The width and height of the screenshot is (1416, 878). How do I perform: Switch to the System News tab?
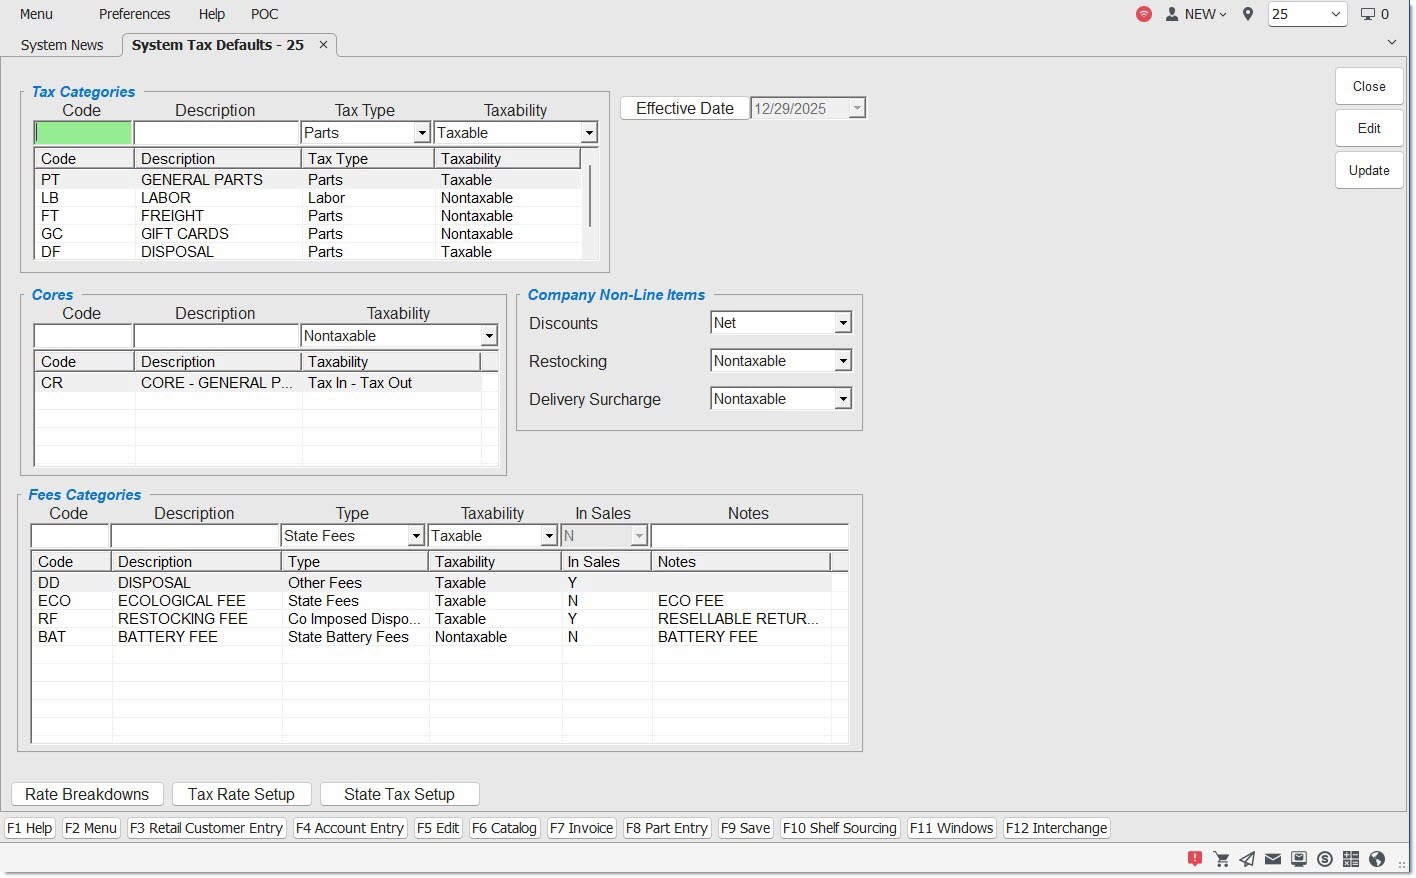point(62,45)
